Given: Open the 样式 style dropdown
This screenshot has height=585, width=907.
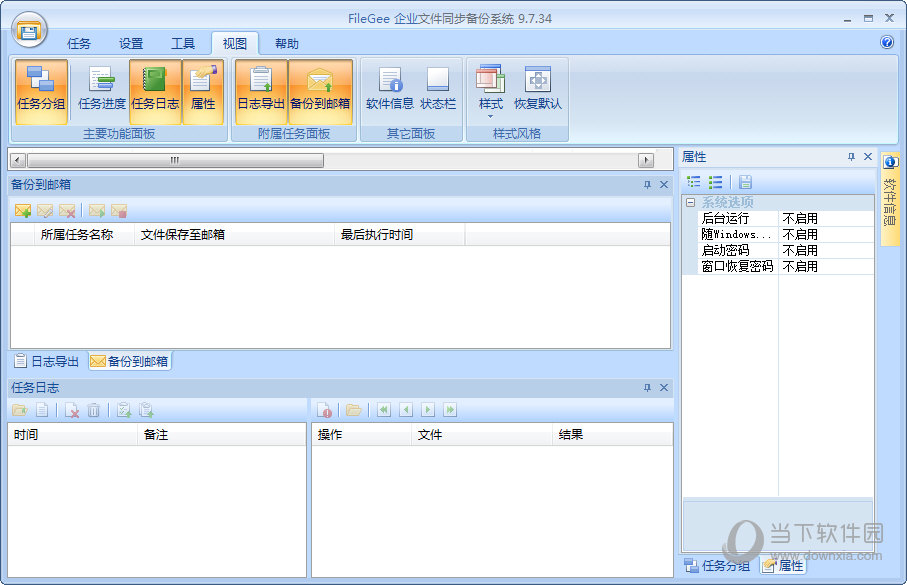Looking at the screenshot, I should pos(491,91).
